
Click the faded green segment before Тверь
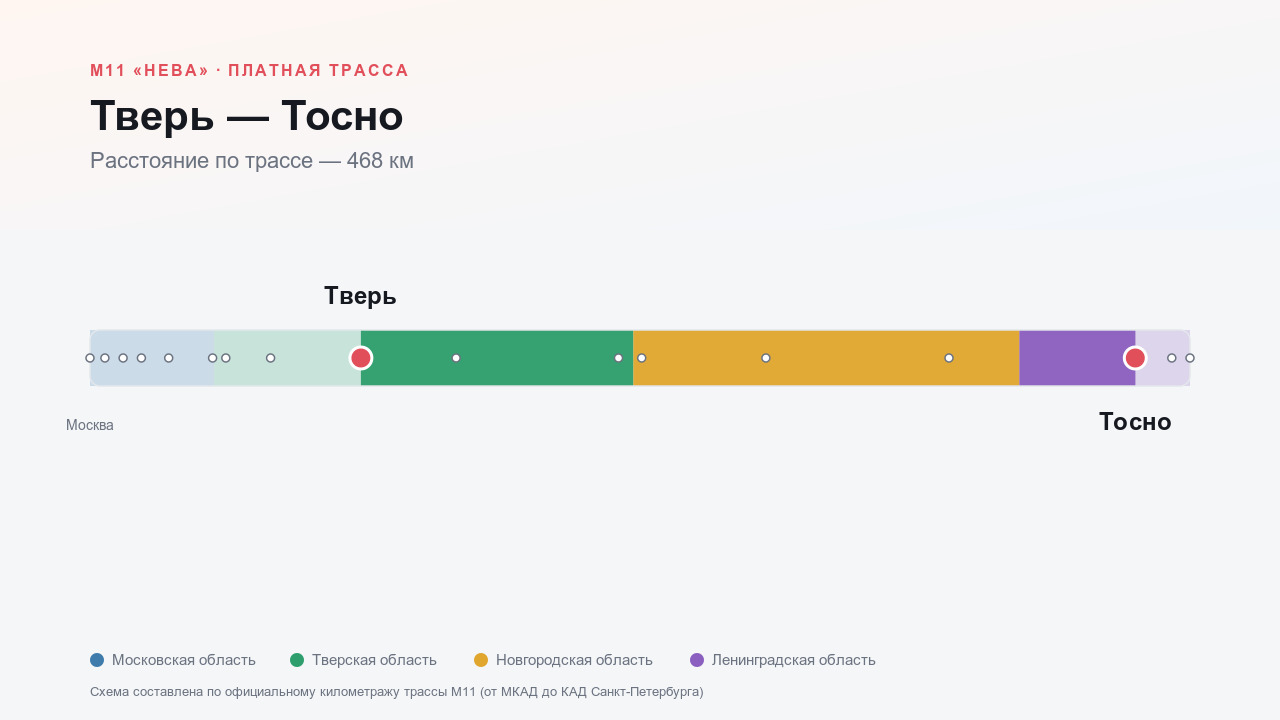pos(287,358)
